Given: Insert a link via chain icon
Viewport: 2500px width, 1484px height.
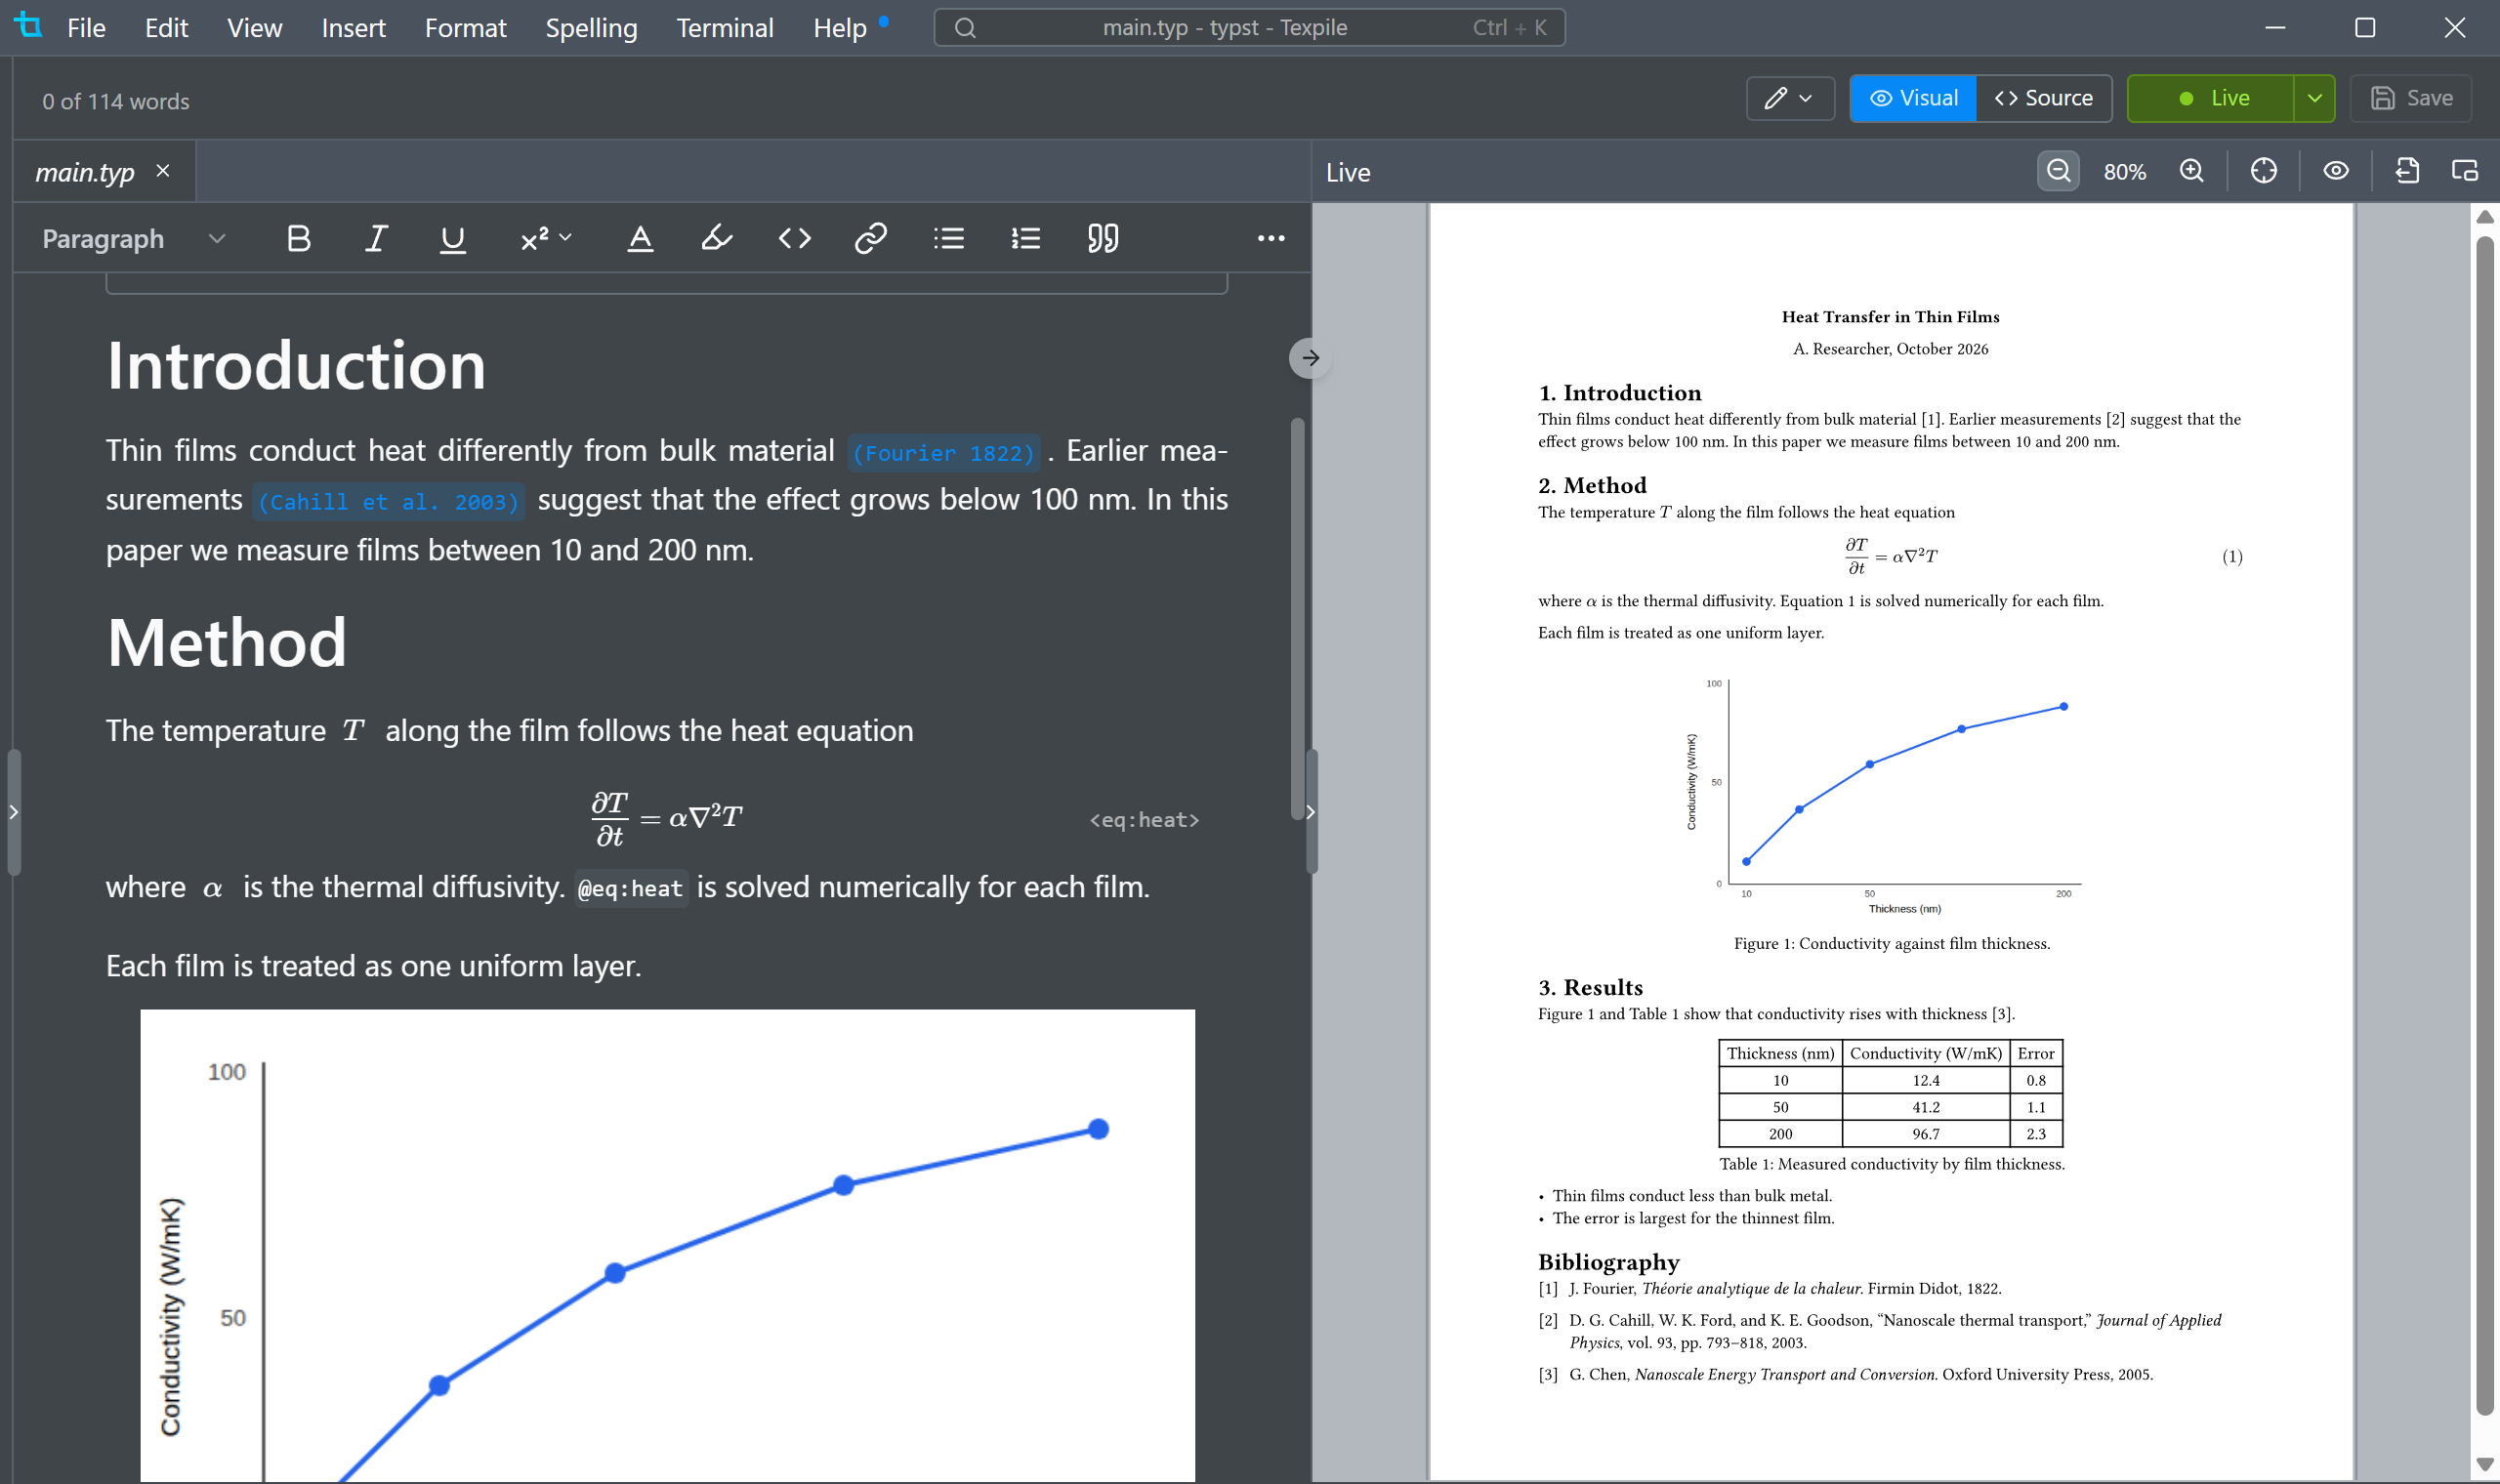Looking at the screenshot, I should click(x=871, y=238).
